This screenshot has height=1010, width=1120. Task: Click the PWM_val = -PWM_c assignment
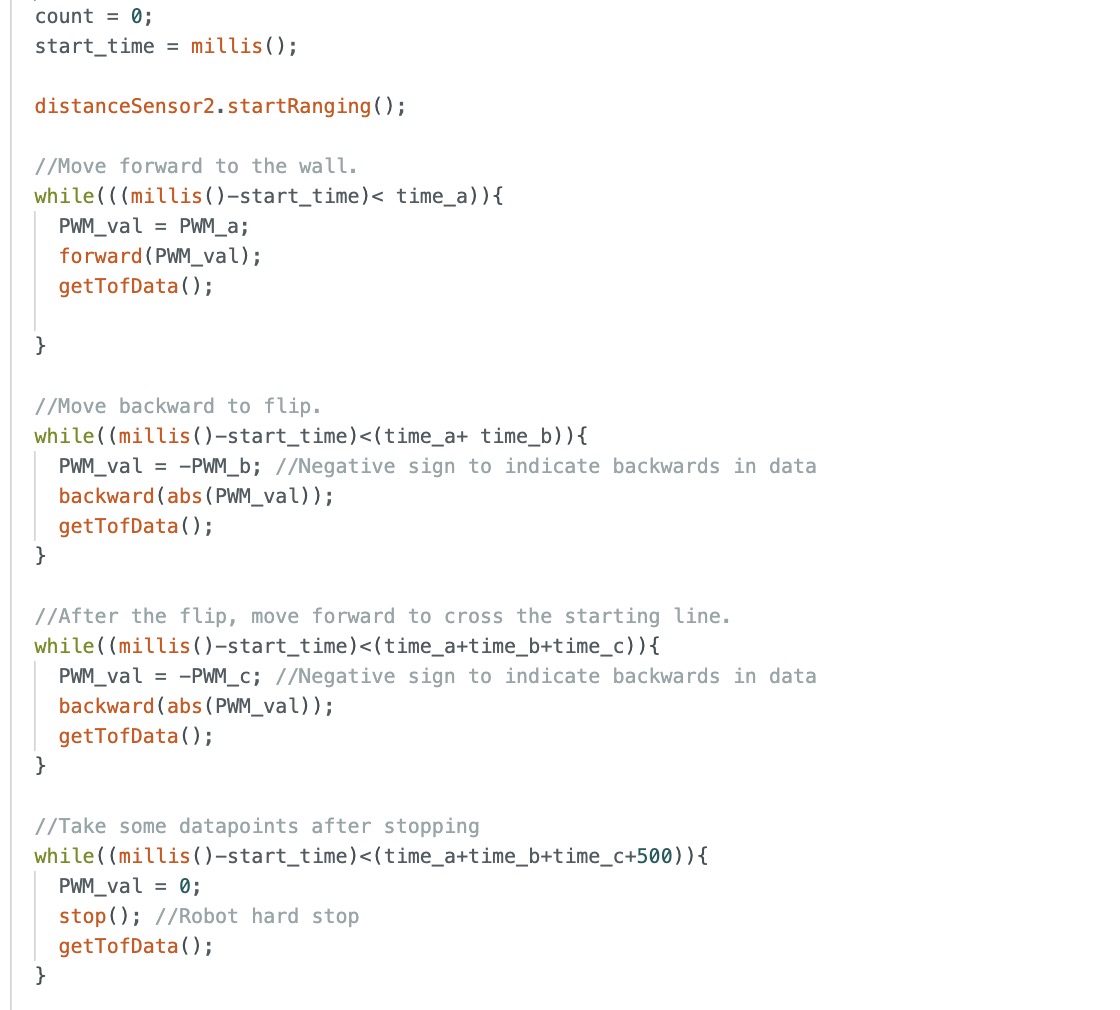pyautogui.click(x=160, y=676)
